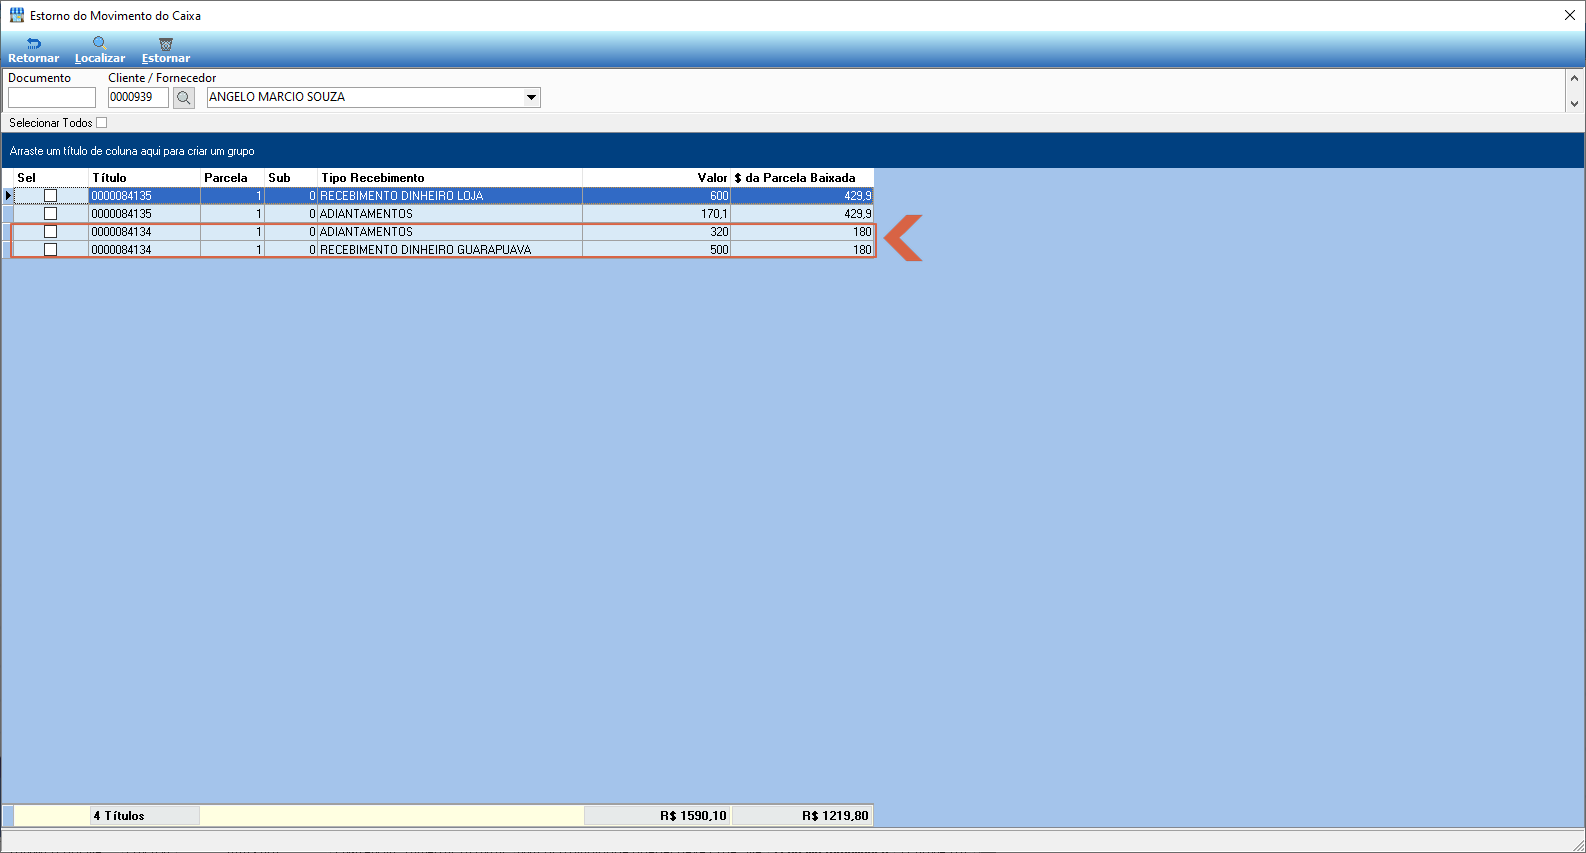Check Sel box for RECEBIMENTO DINHEIRO LOJA row
Viewport: 1586px width, 853px height.
point(50,196)
